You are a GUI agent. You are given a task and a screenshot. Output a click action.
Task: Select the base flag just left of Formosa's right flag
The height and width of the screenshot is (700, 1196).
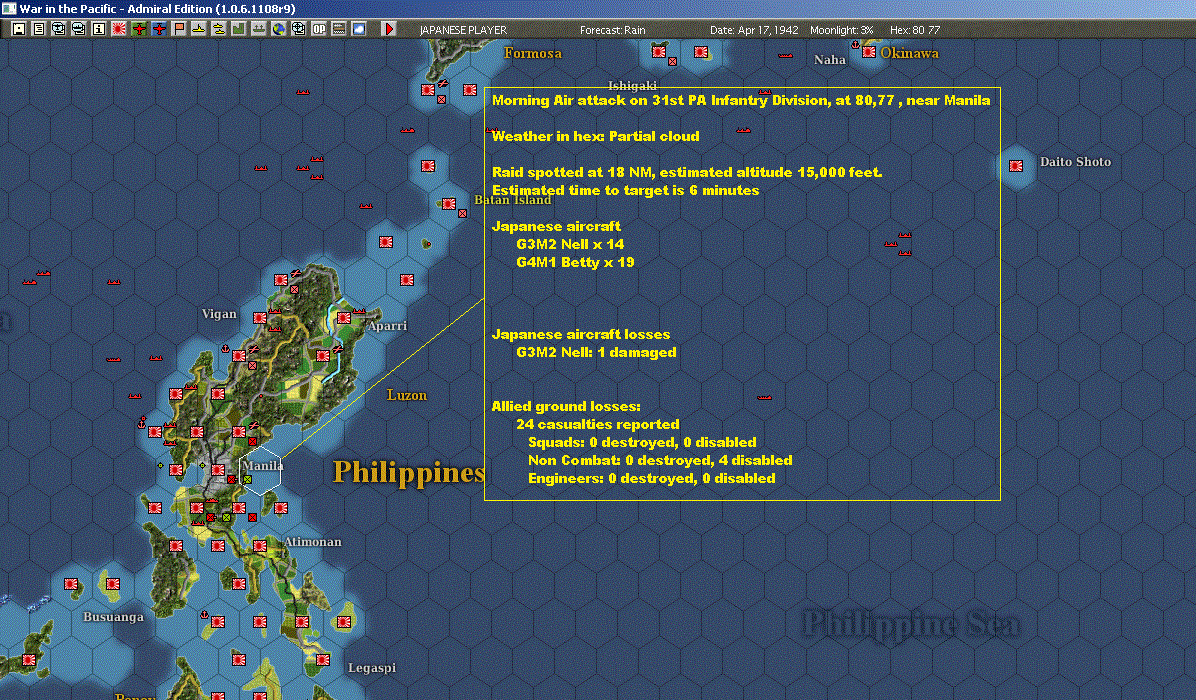tap(428, 90)
